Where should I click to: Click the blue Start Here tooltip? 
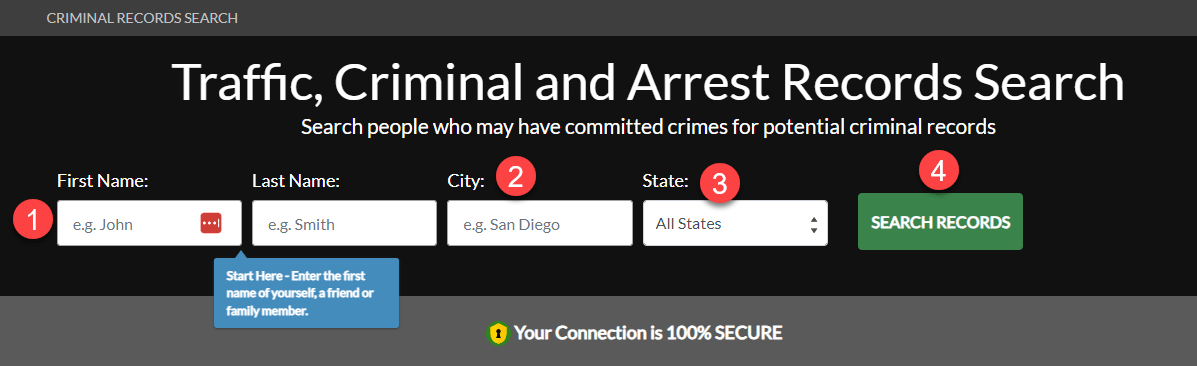(x=306, y=293)
